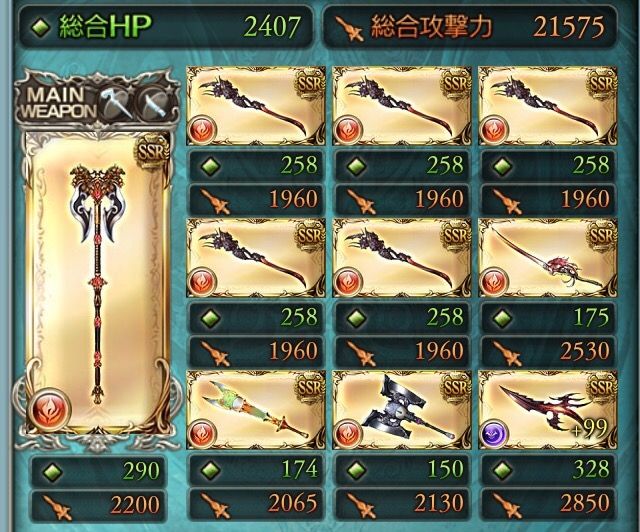This screenshot has height=532, width=640.
Task: Click the dark element icon on +99 weapon
Action: click(x=494, y=433)
